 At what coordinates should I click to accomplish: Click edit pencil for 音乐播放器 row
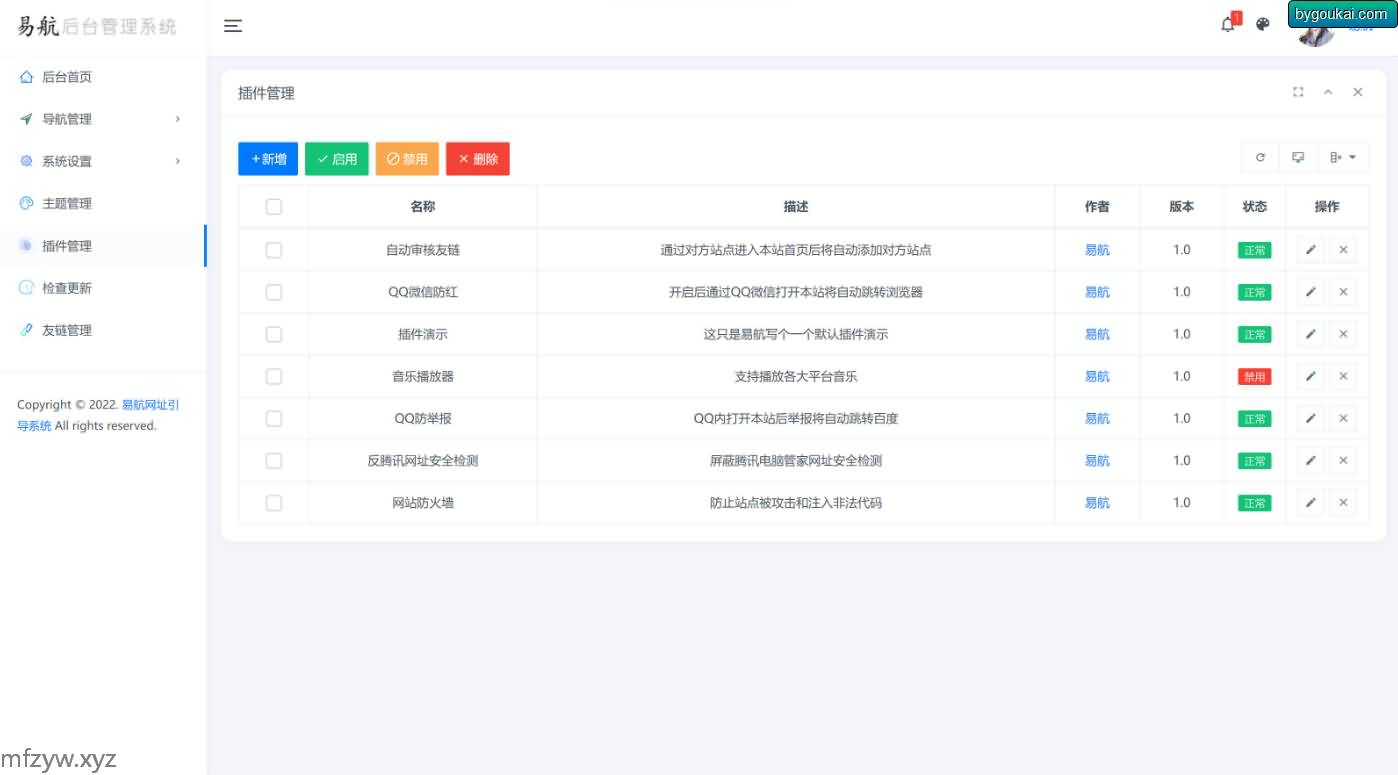[1311, 377]
